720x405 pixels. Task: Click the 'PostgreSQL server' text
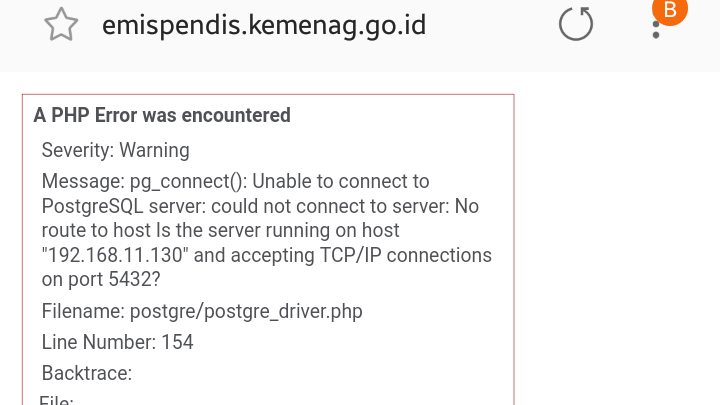click(x=124, y=206)
